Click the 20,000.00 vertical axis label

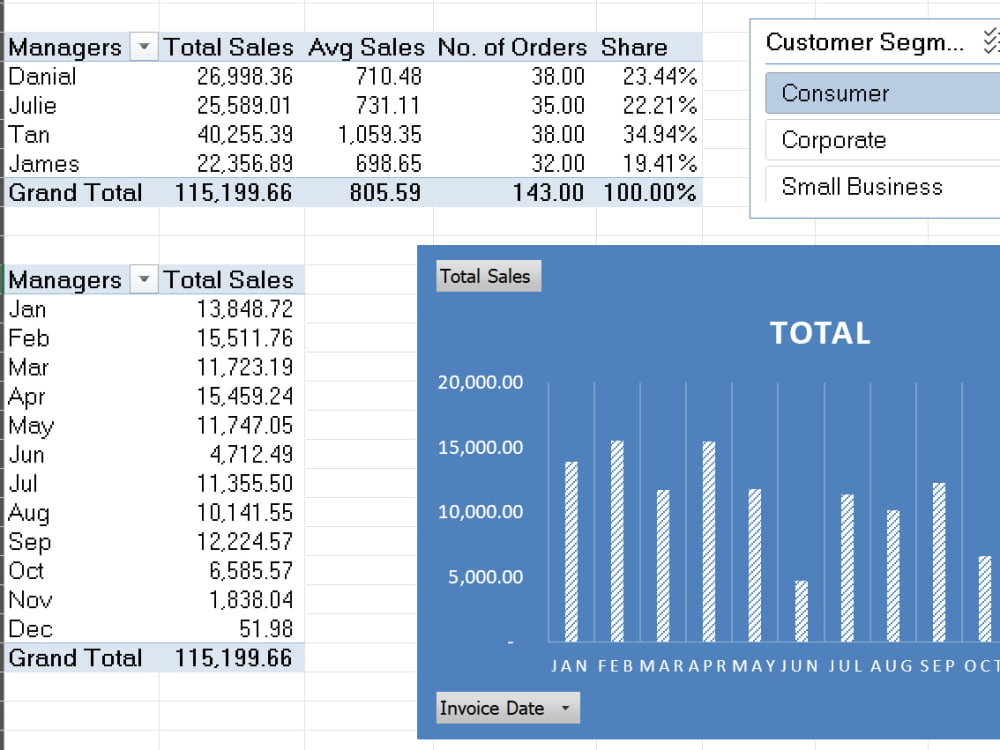(480, 382)
